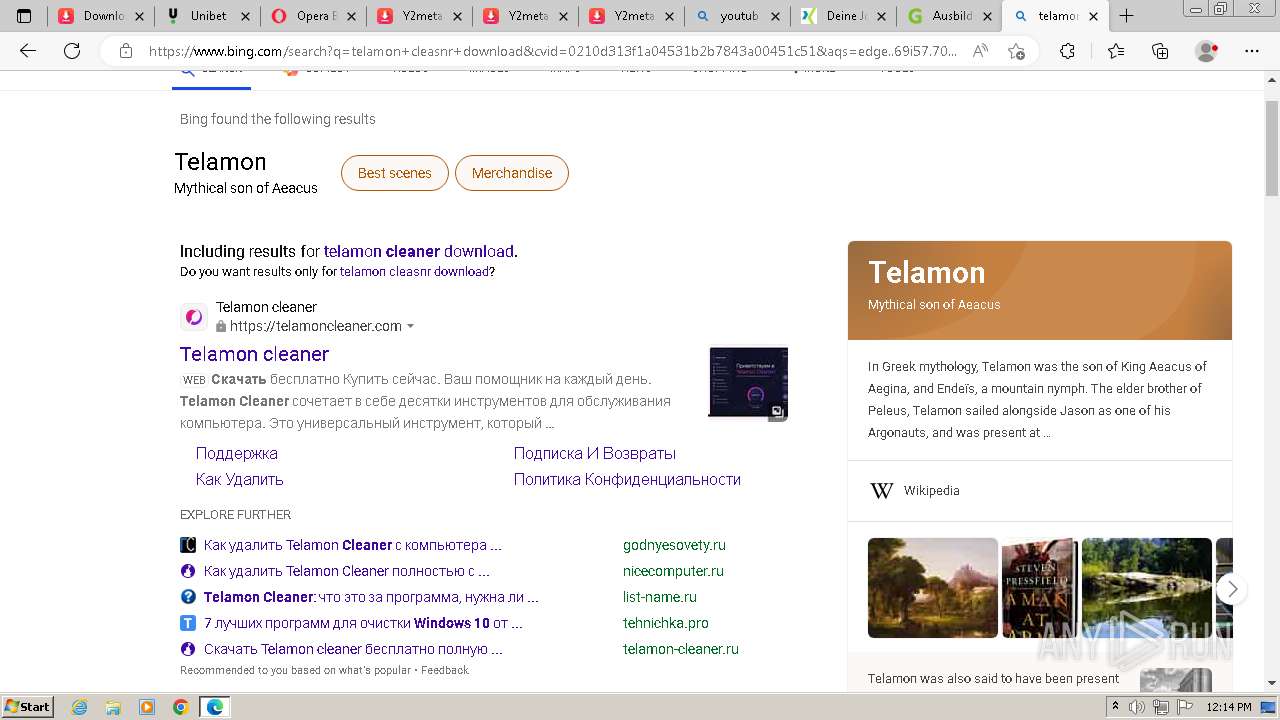
Task: Open the Favorites list icon
Action: point(1116,51)
